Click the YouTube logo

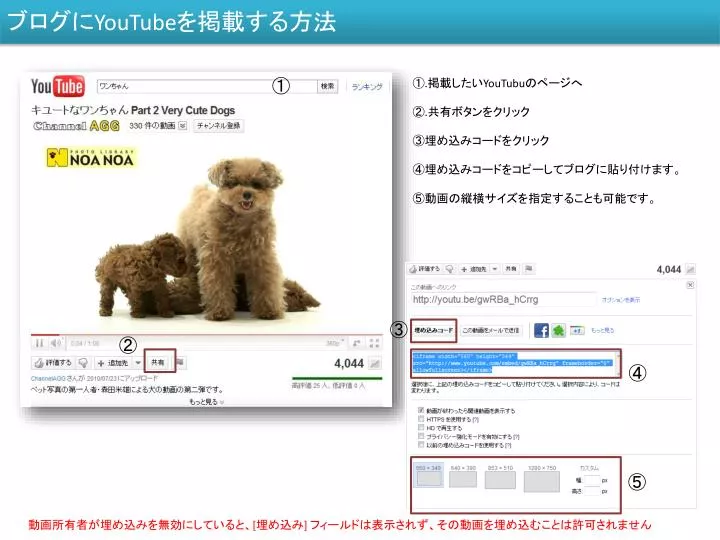(x=58, y=86)
